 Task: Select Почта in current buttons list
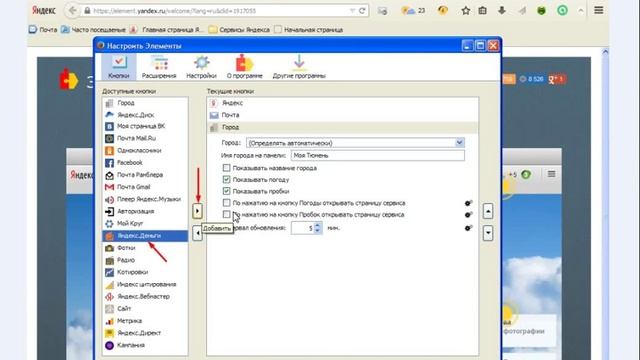click(x=342, y=115)
